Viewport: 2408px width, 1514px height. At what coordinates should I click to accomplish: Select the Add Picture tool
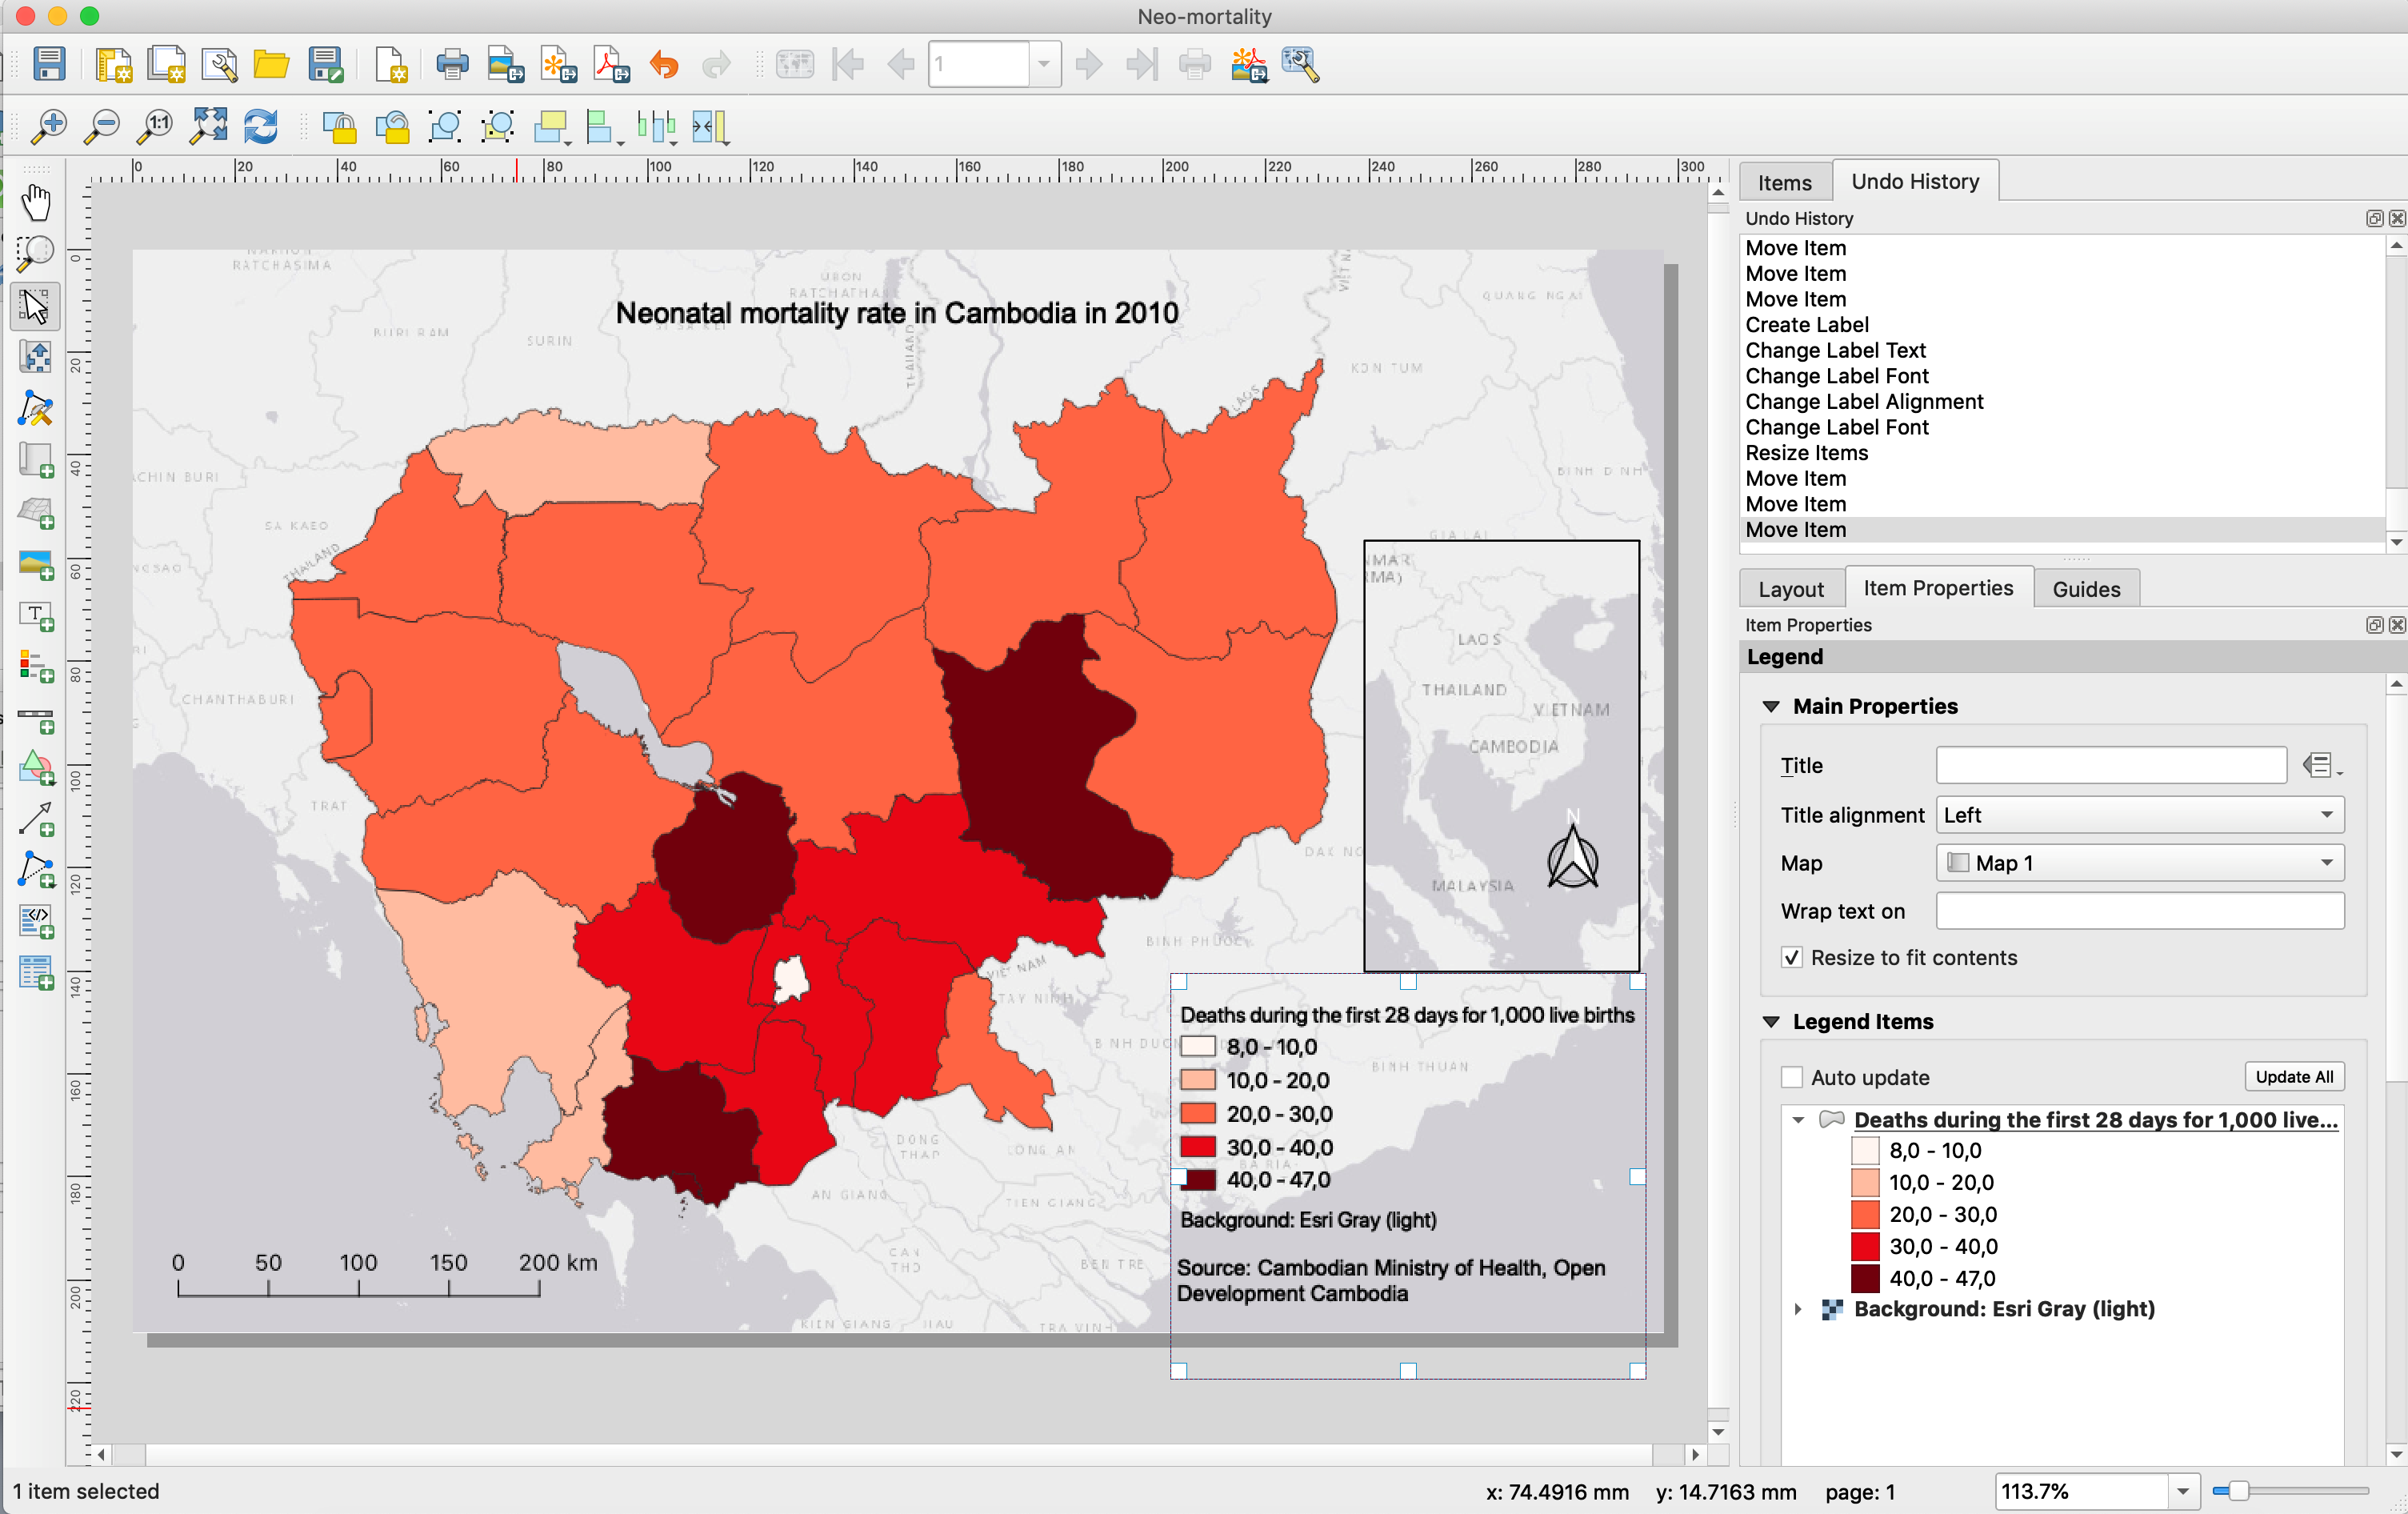(x=36, y=565)
